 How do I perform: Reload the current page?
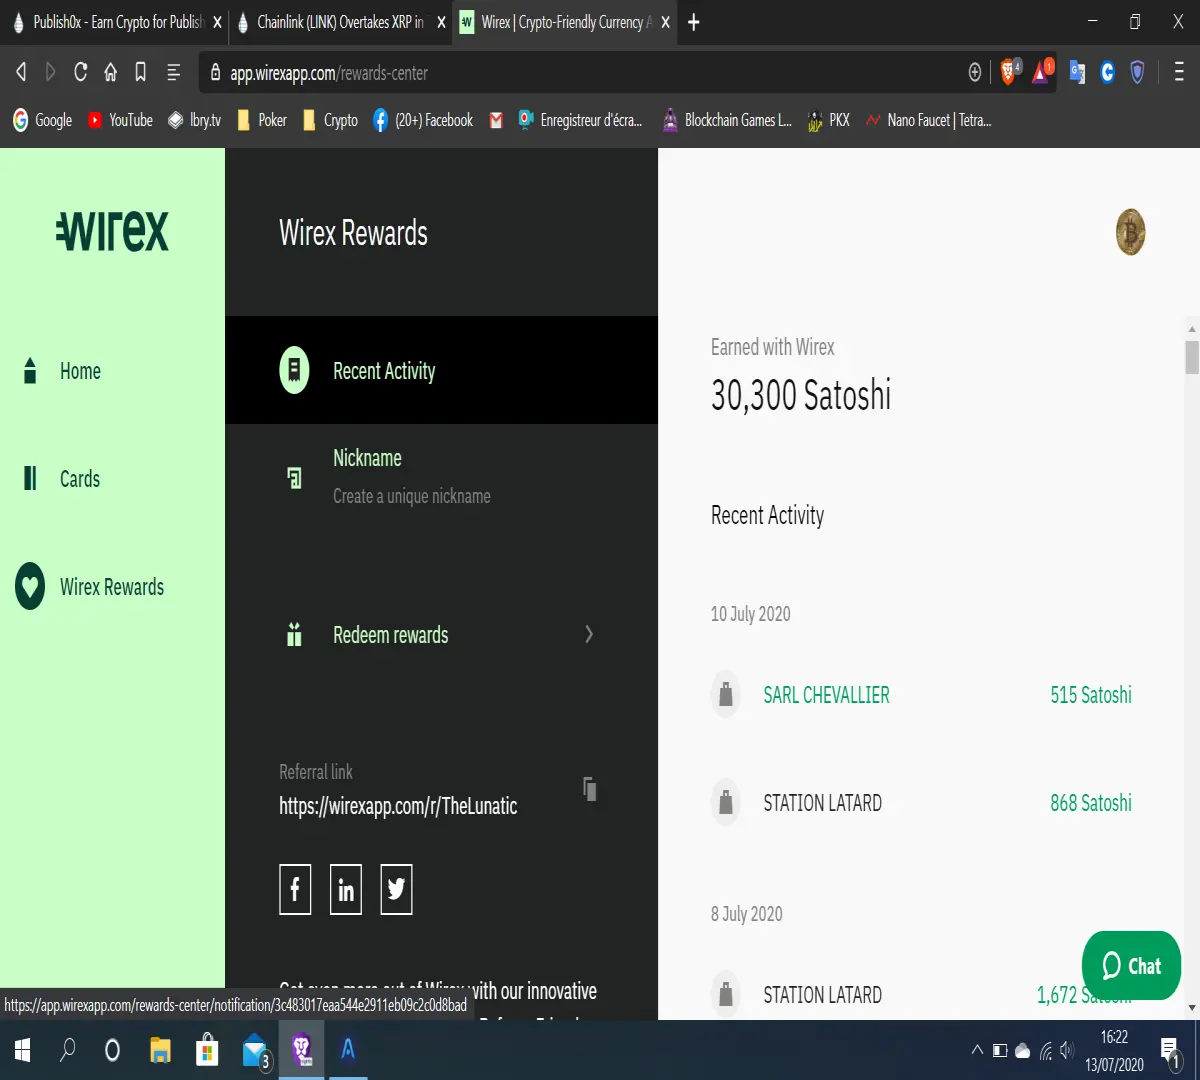click(x=81, y=72)
